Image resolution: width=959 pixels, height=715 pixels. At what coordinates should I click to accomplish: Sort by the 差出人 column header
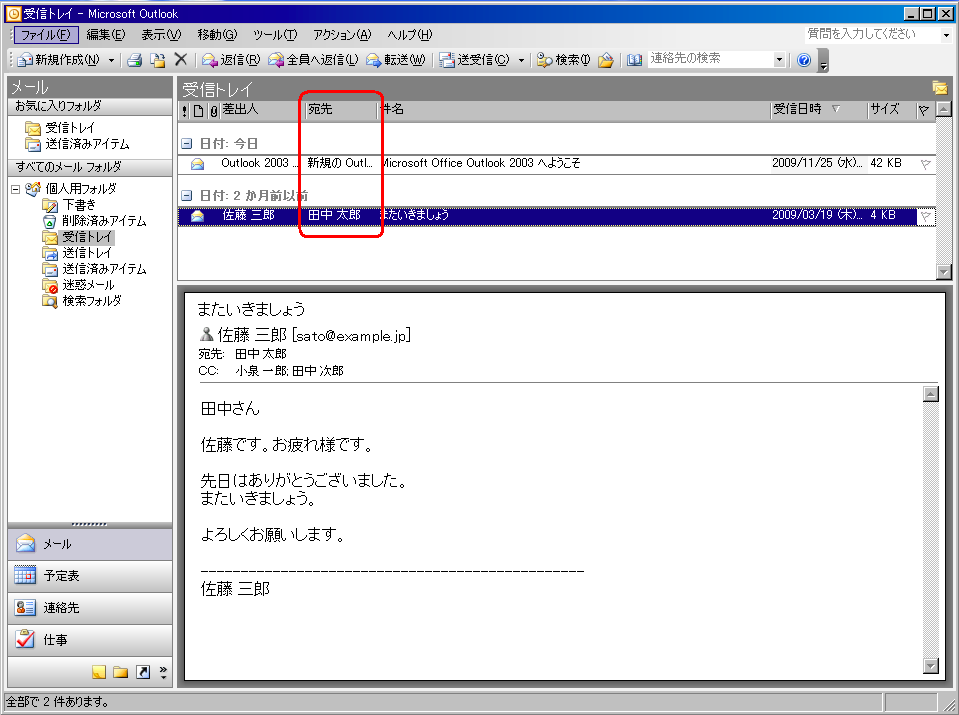tap(262, 110)
